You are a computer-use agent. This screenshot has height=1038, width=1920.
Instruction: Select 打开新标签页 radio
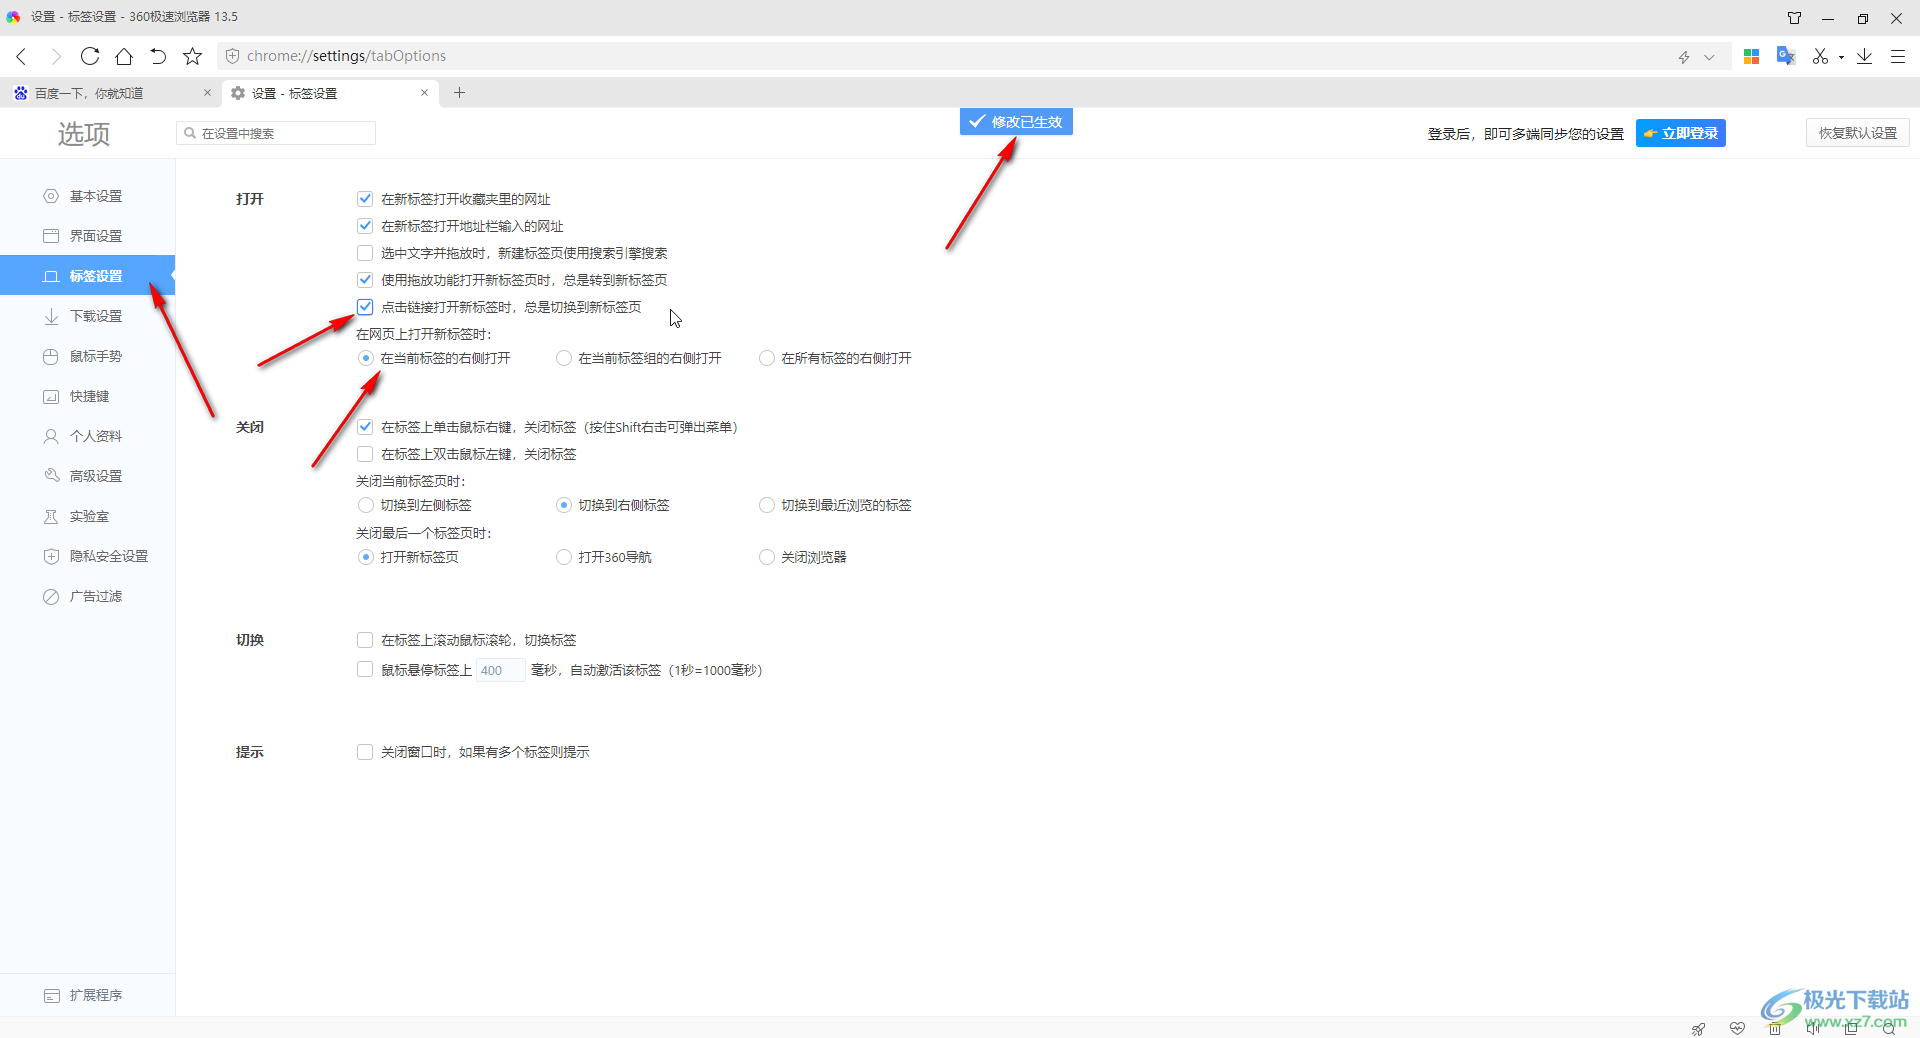pyautogui.click(x=366, y=557)
